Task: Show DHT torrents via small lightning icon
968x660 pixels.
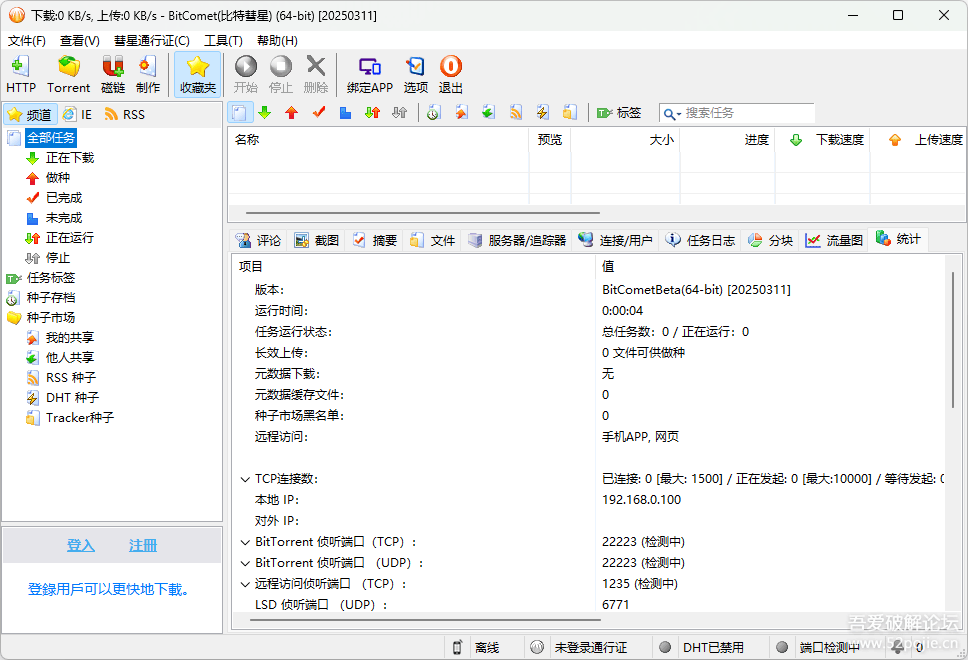Action: click(x=543, y=112)
